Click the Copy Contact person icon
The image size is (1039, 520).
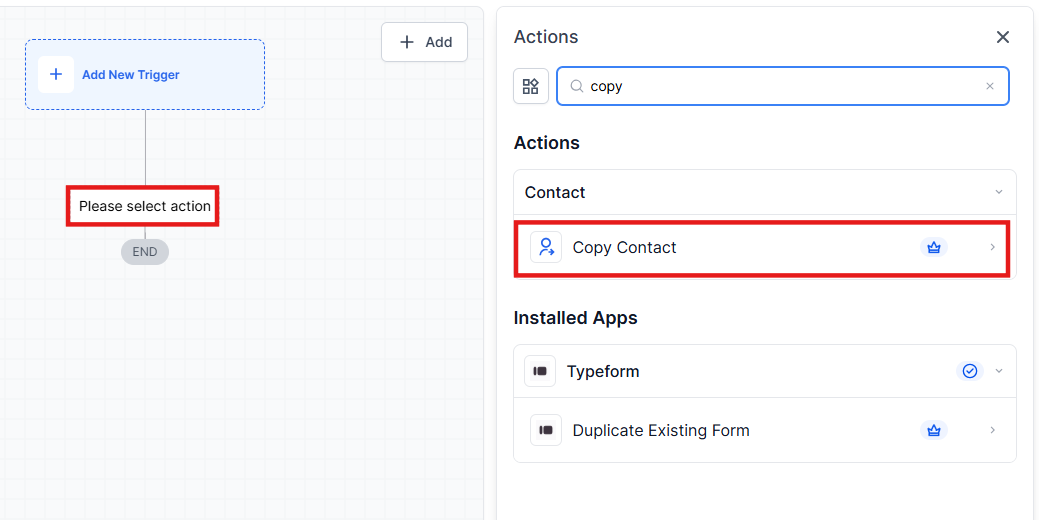(546, 248)
